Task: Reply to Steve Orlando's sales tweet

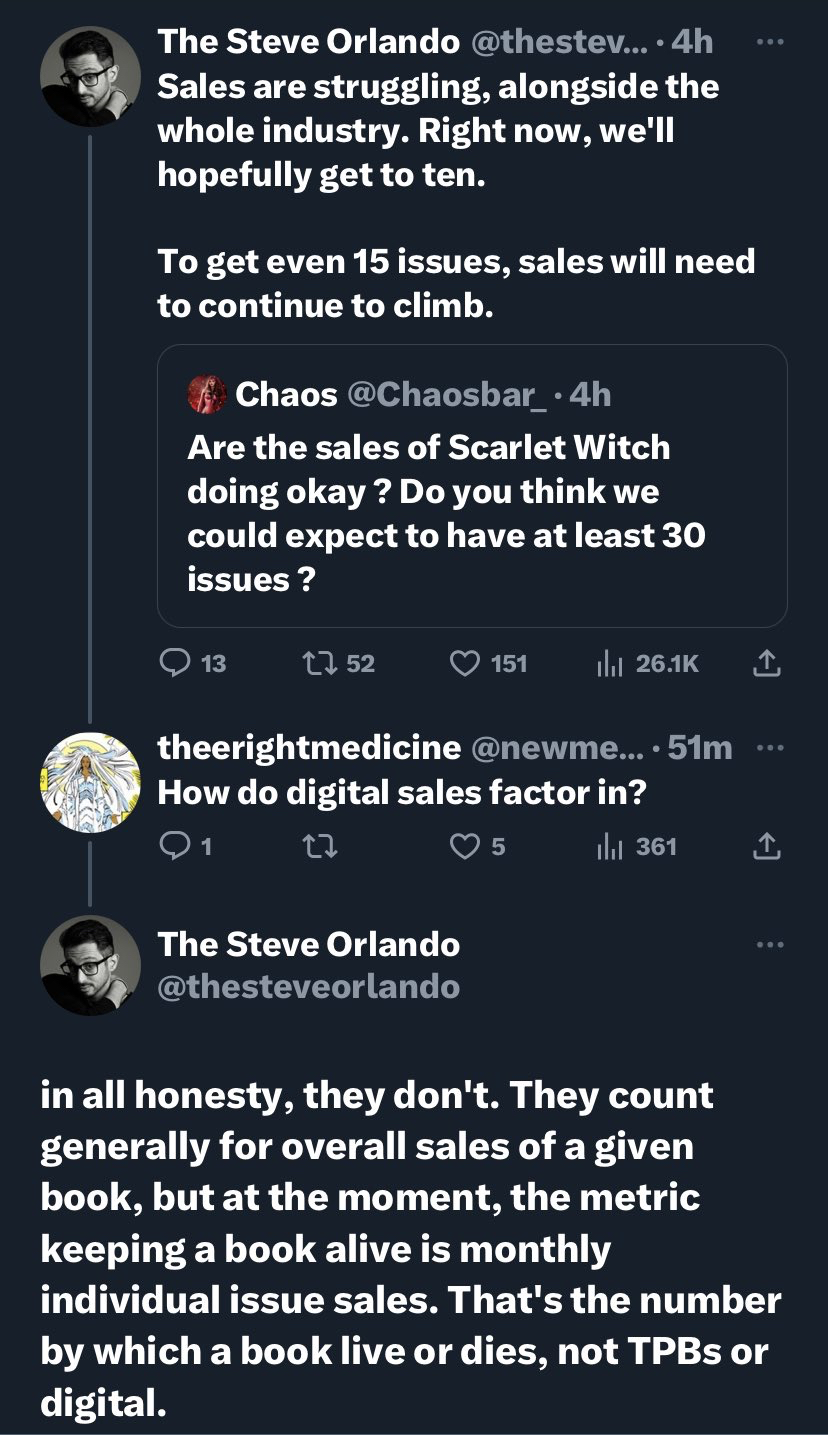Action: (x=175, y=662)
